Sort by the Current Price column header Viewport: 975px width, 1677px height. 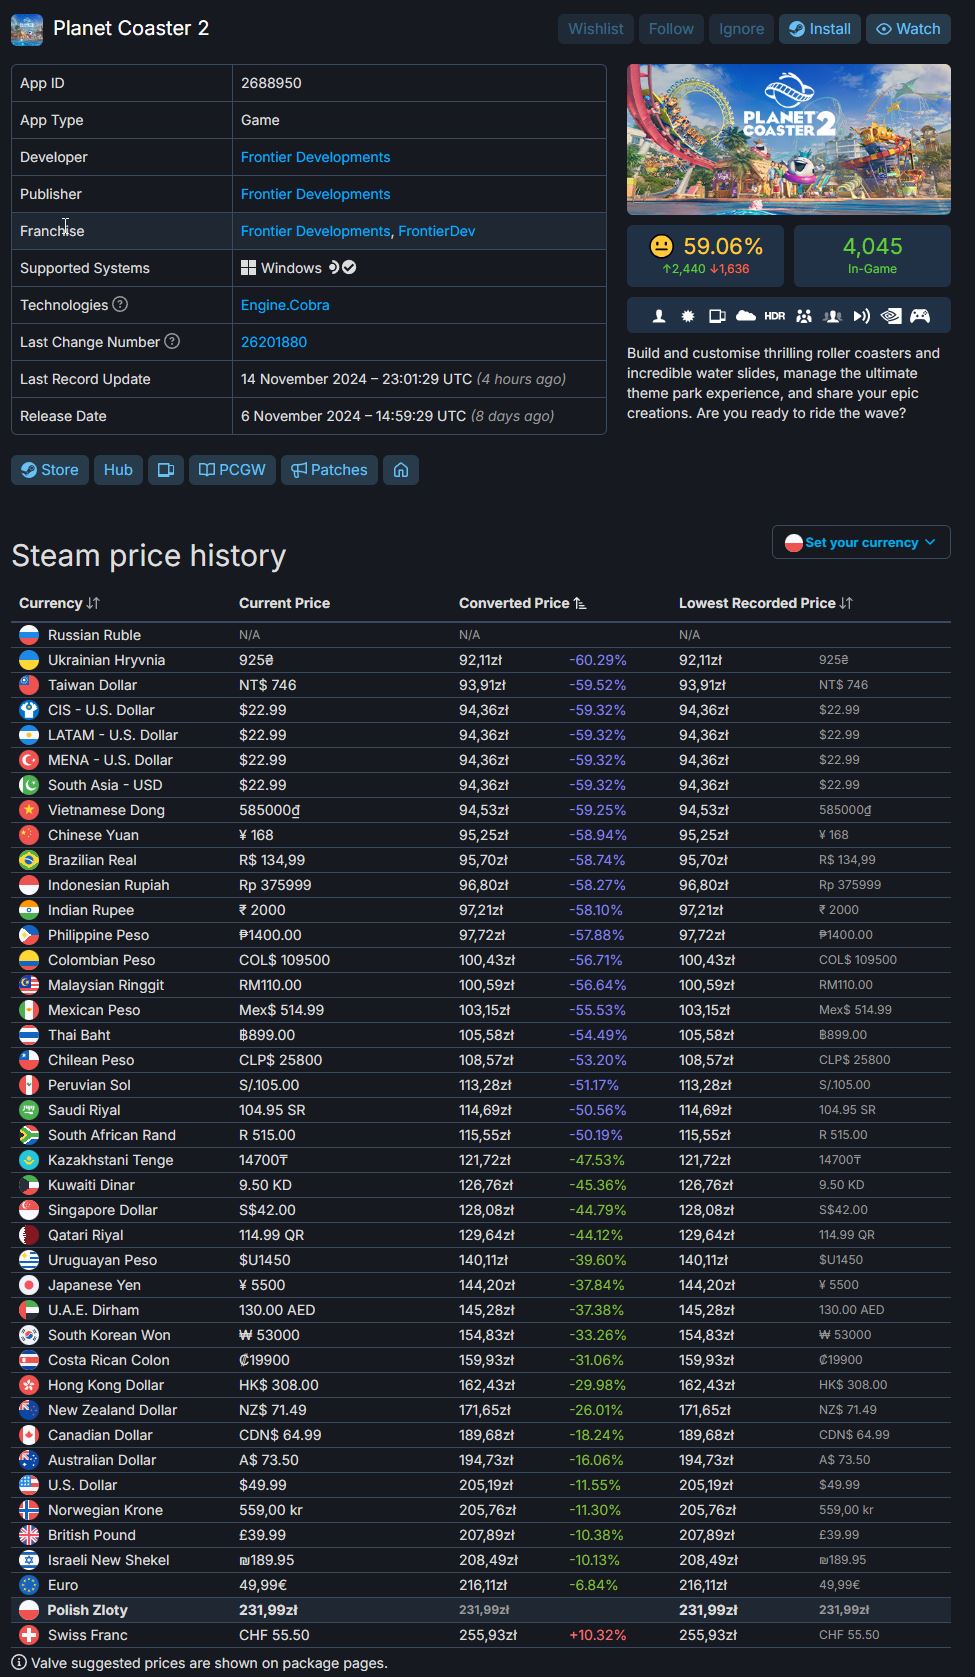[284, 603]
